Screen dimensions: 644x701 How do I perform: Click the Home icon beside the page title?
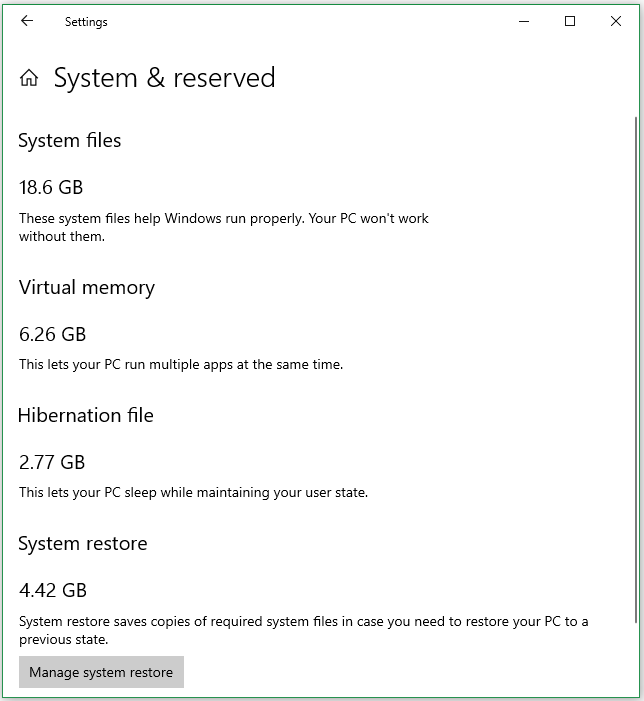pos(29,78)
